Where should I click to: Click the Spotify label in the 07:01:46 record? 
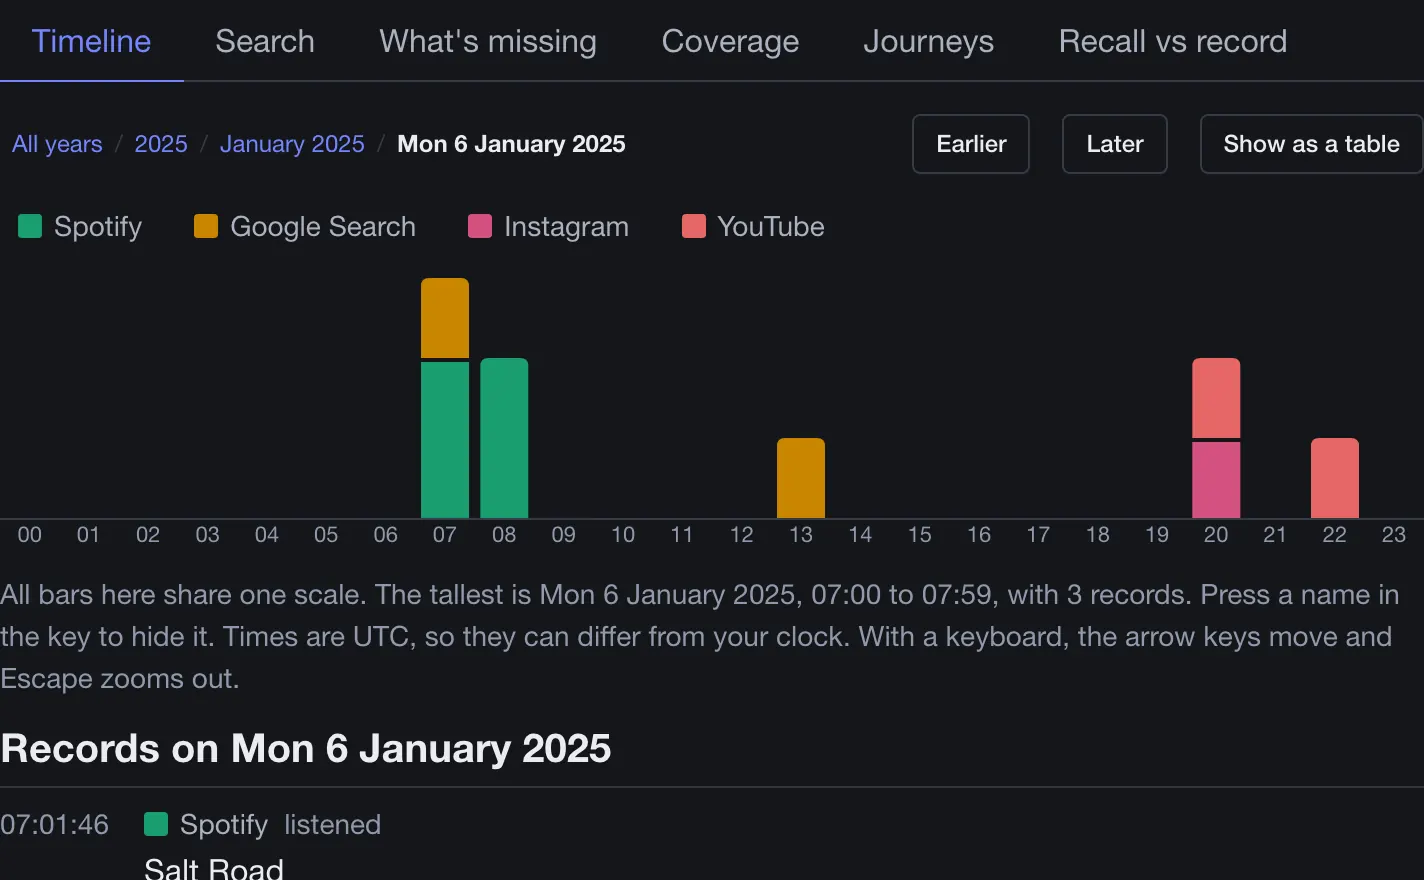224,825
